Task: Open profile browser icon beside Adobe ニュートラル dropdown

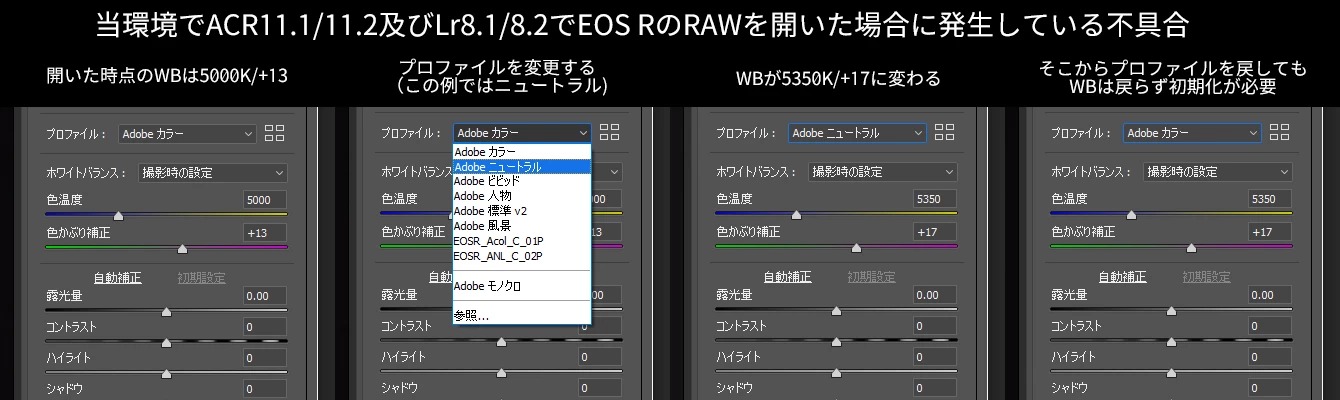Action: pos(945,132)
